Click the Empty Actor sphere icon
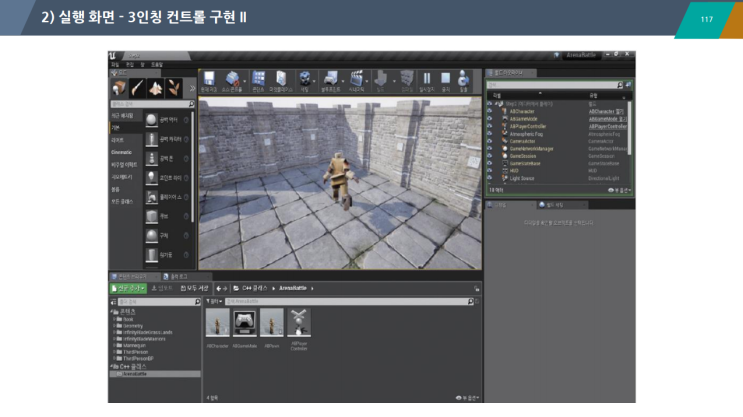Screen dimensions: 743x417 tap(151, 120)
